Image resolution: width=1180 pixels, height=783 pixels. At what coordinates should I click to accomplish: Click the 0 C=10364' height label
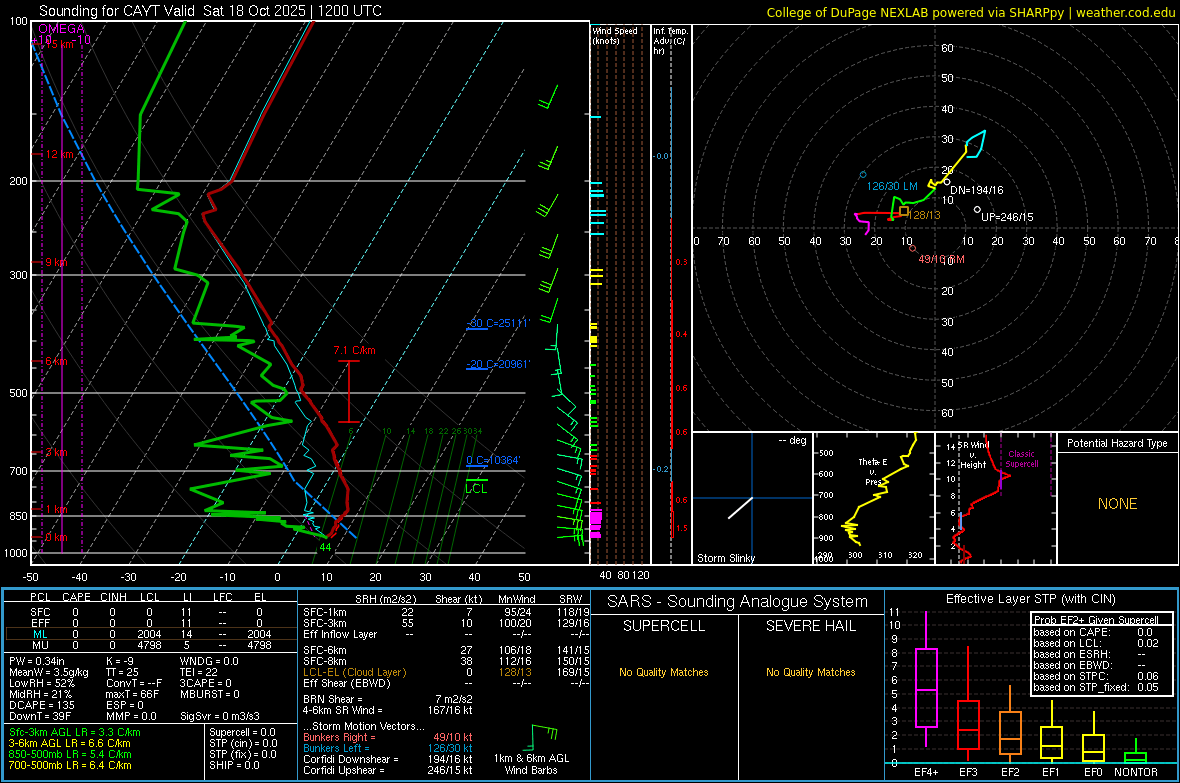click(x=493, y=460)
